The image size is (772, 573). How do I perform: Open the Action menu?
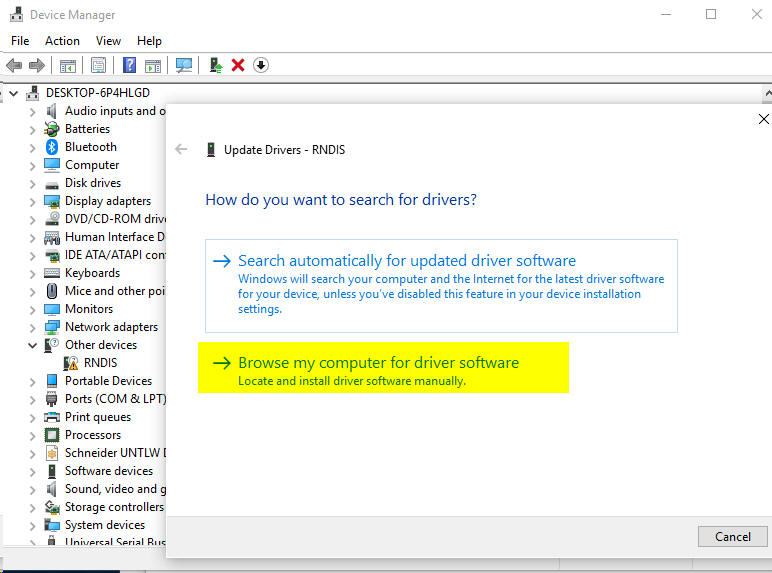[62, 41]
